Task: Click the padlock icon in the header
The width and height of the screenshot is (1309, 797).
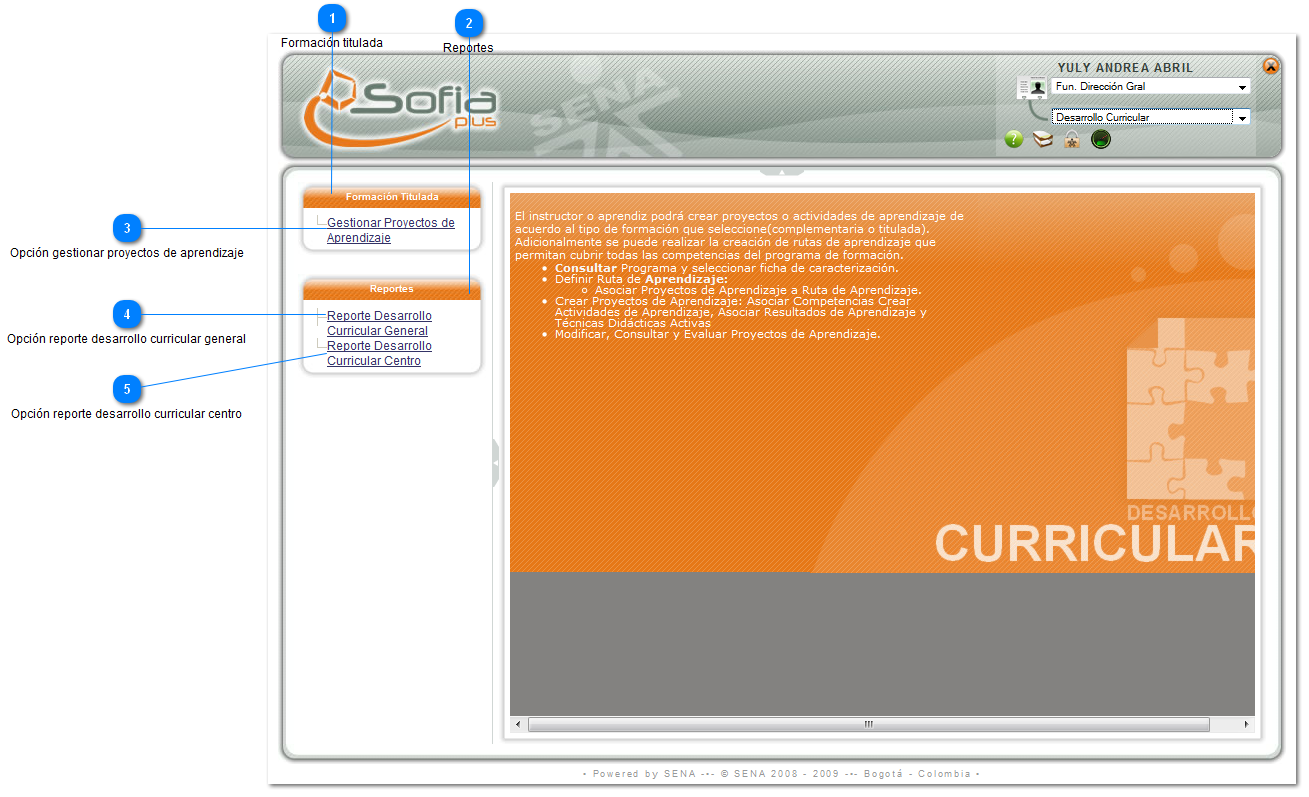Action: (1072, 140)
